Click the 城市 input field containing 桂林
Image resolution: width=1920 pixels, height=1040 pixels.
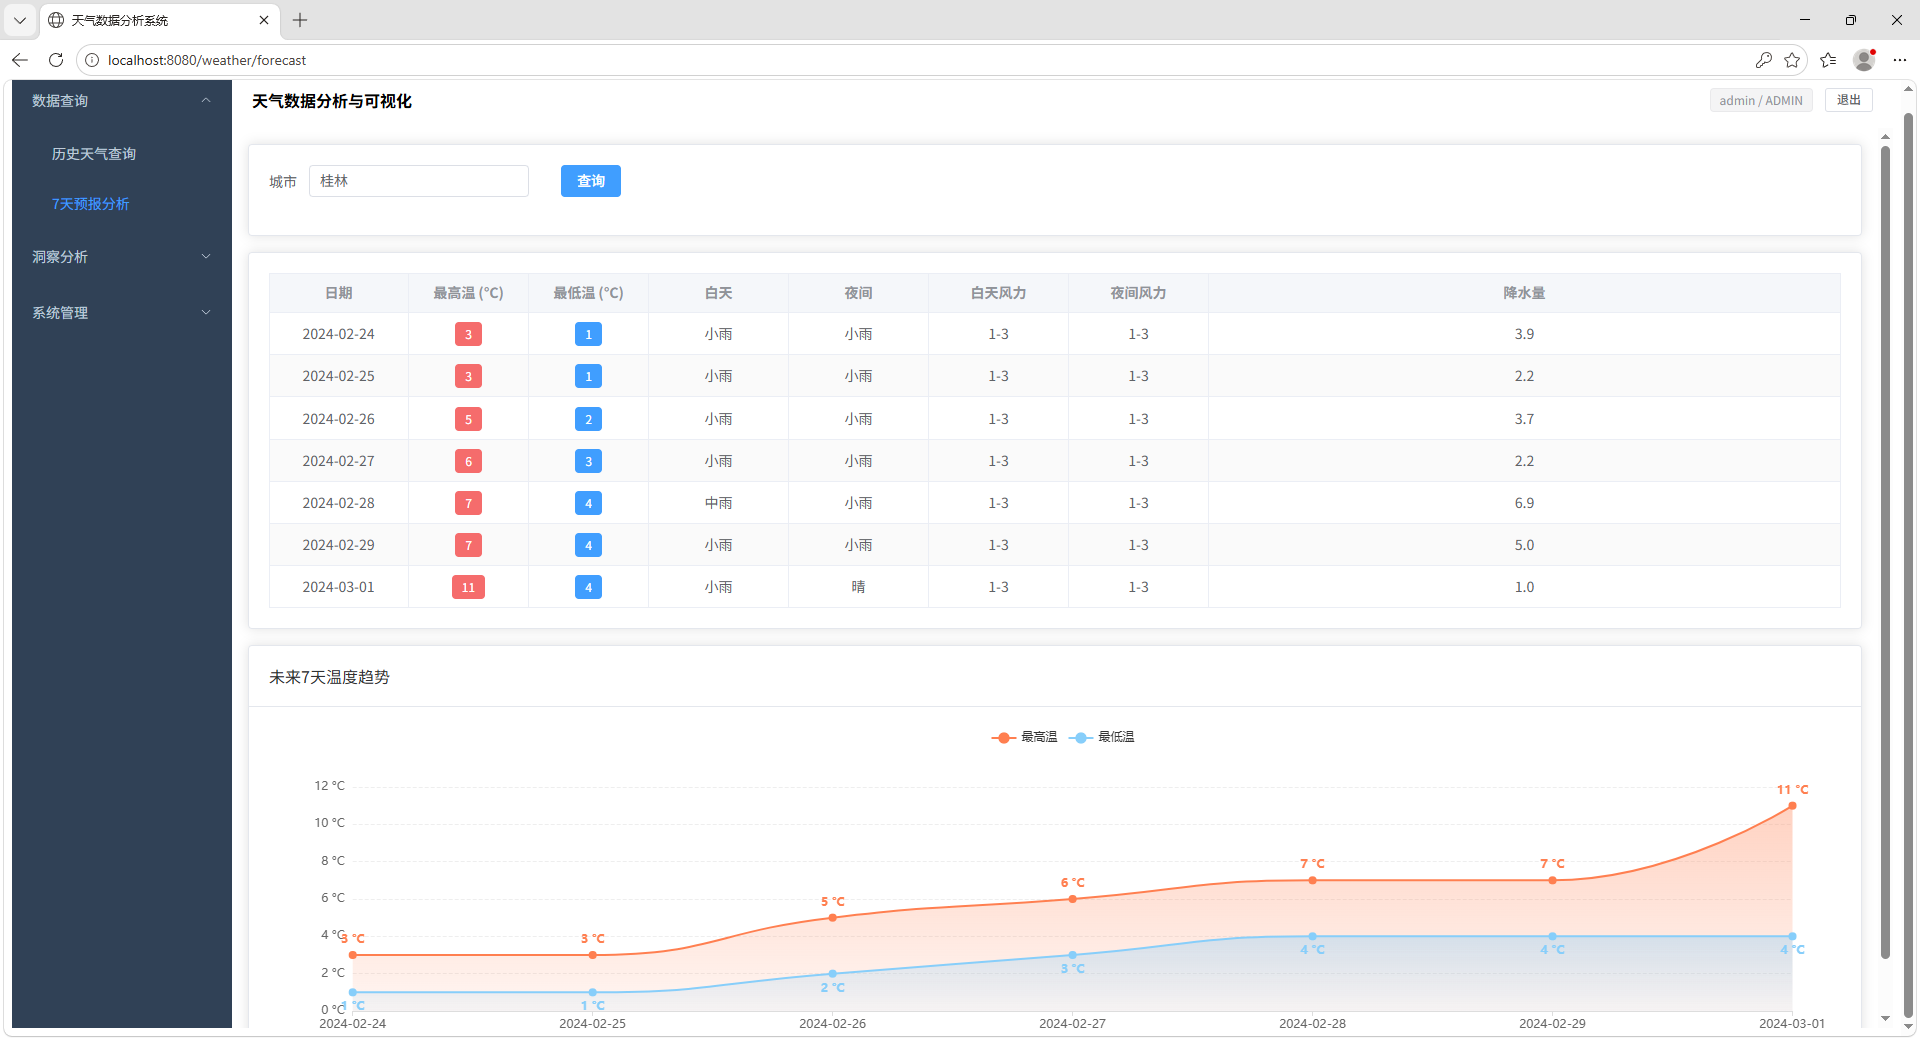[418, 181]
